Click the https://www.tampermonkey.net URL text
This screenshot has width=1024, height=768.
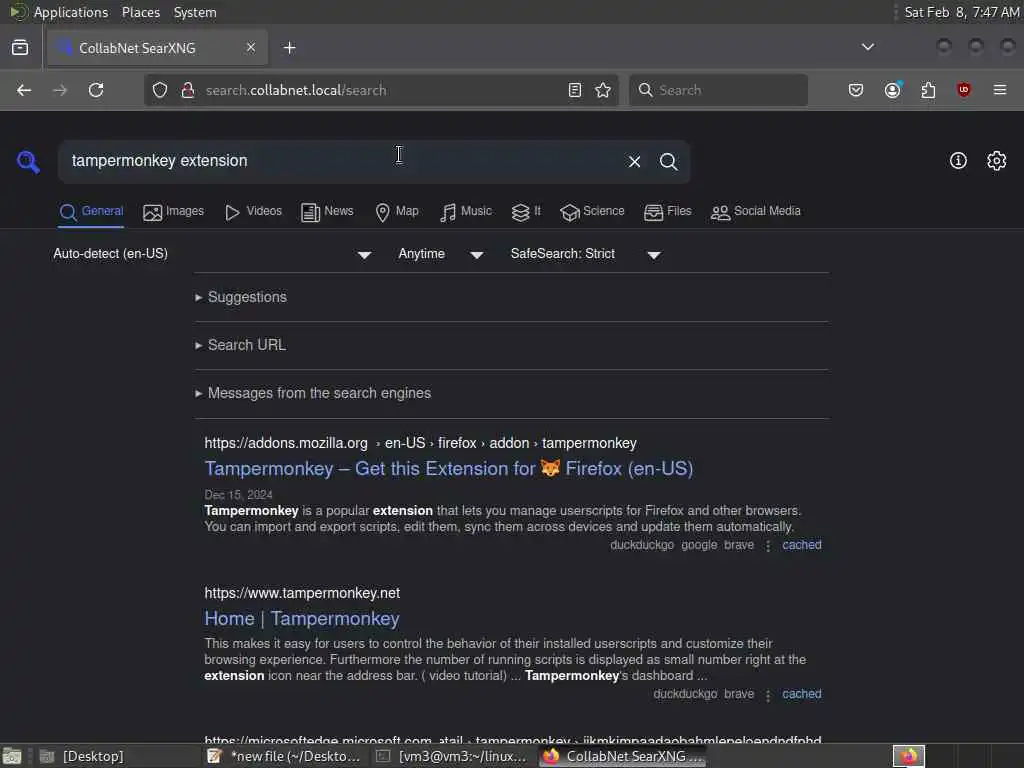302,593
